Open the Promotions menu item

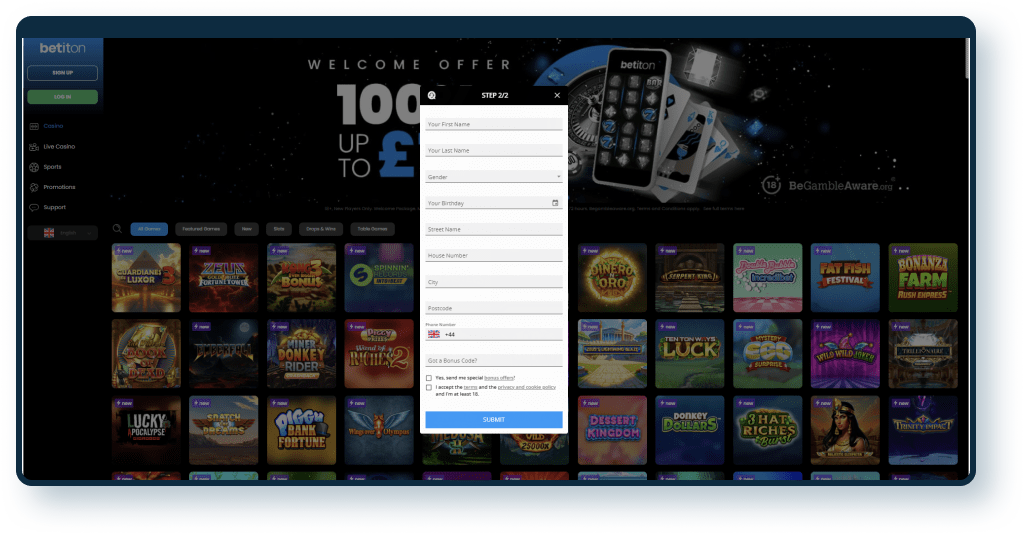58,187
